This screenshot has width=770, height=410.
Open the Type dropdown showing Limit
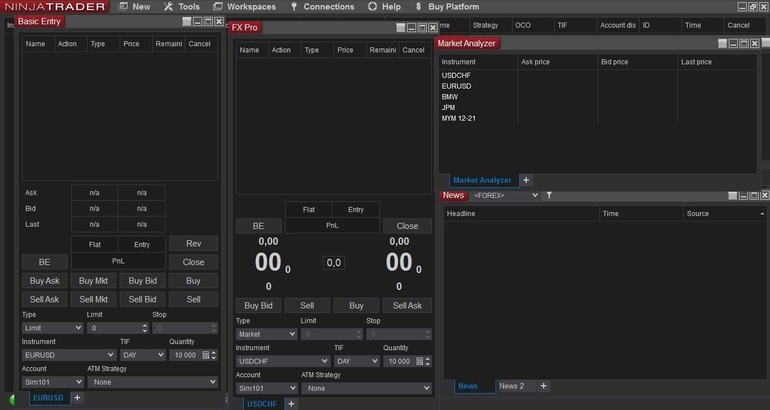(52, 328)
